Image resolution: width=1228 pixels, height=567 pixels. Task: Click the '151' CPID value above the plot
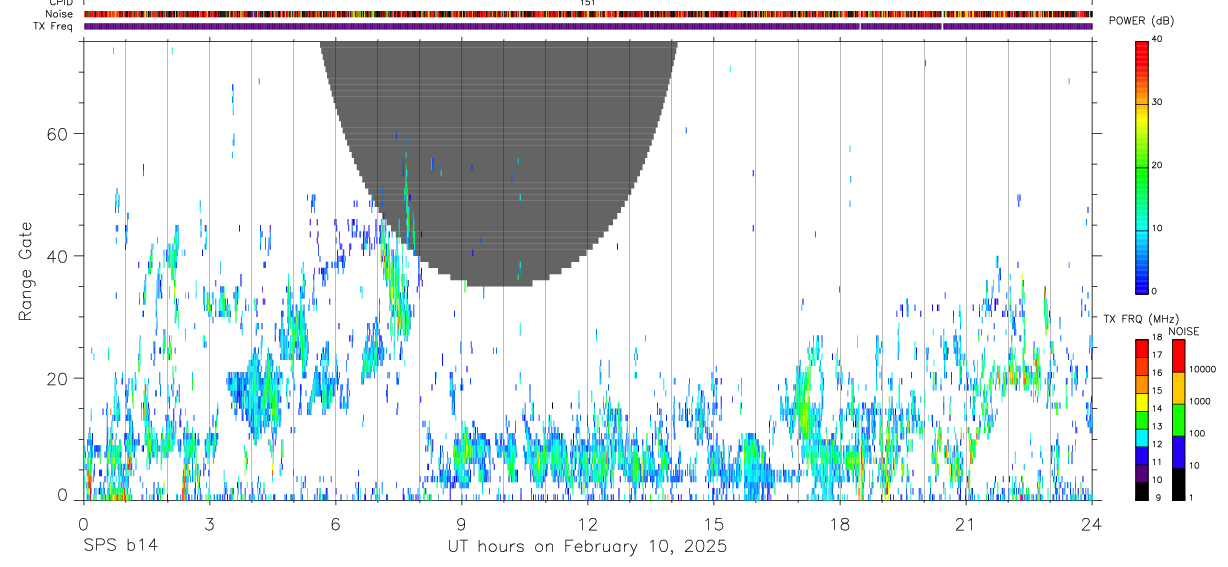[x=588, y=3]
